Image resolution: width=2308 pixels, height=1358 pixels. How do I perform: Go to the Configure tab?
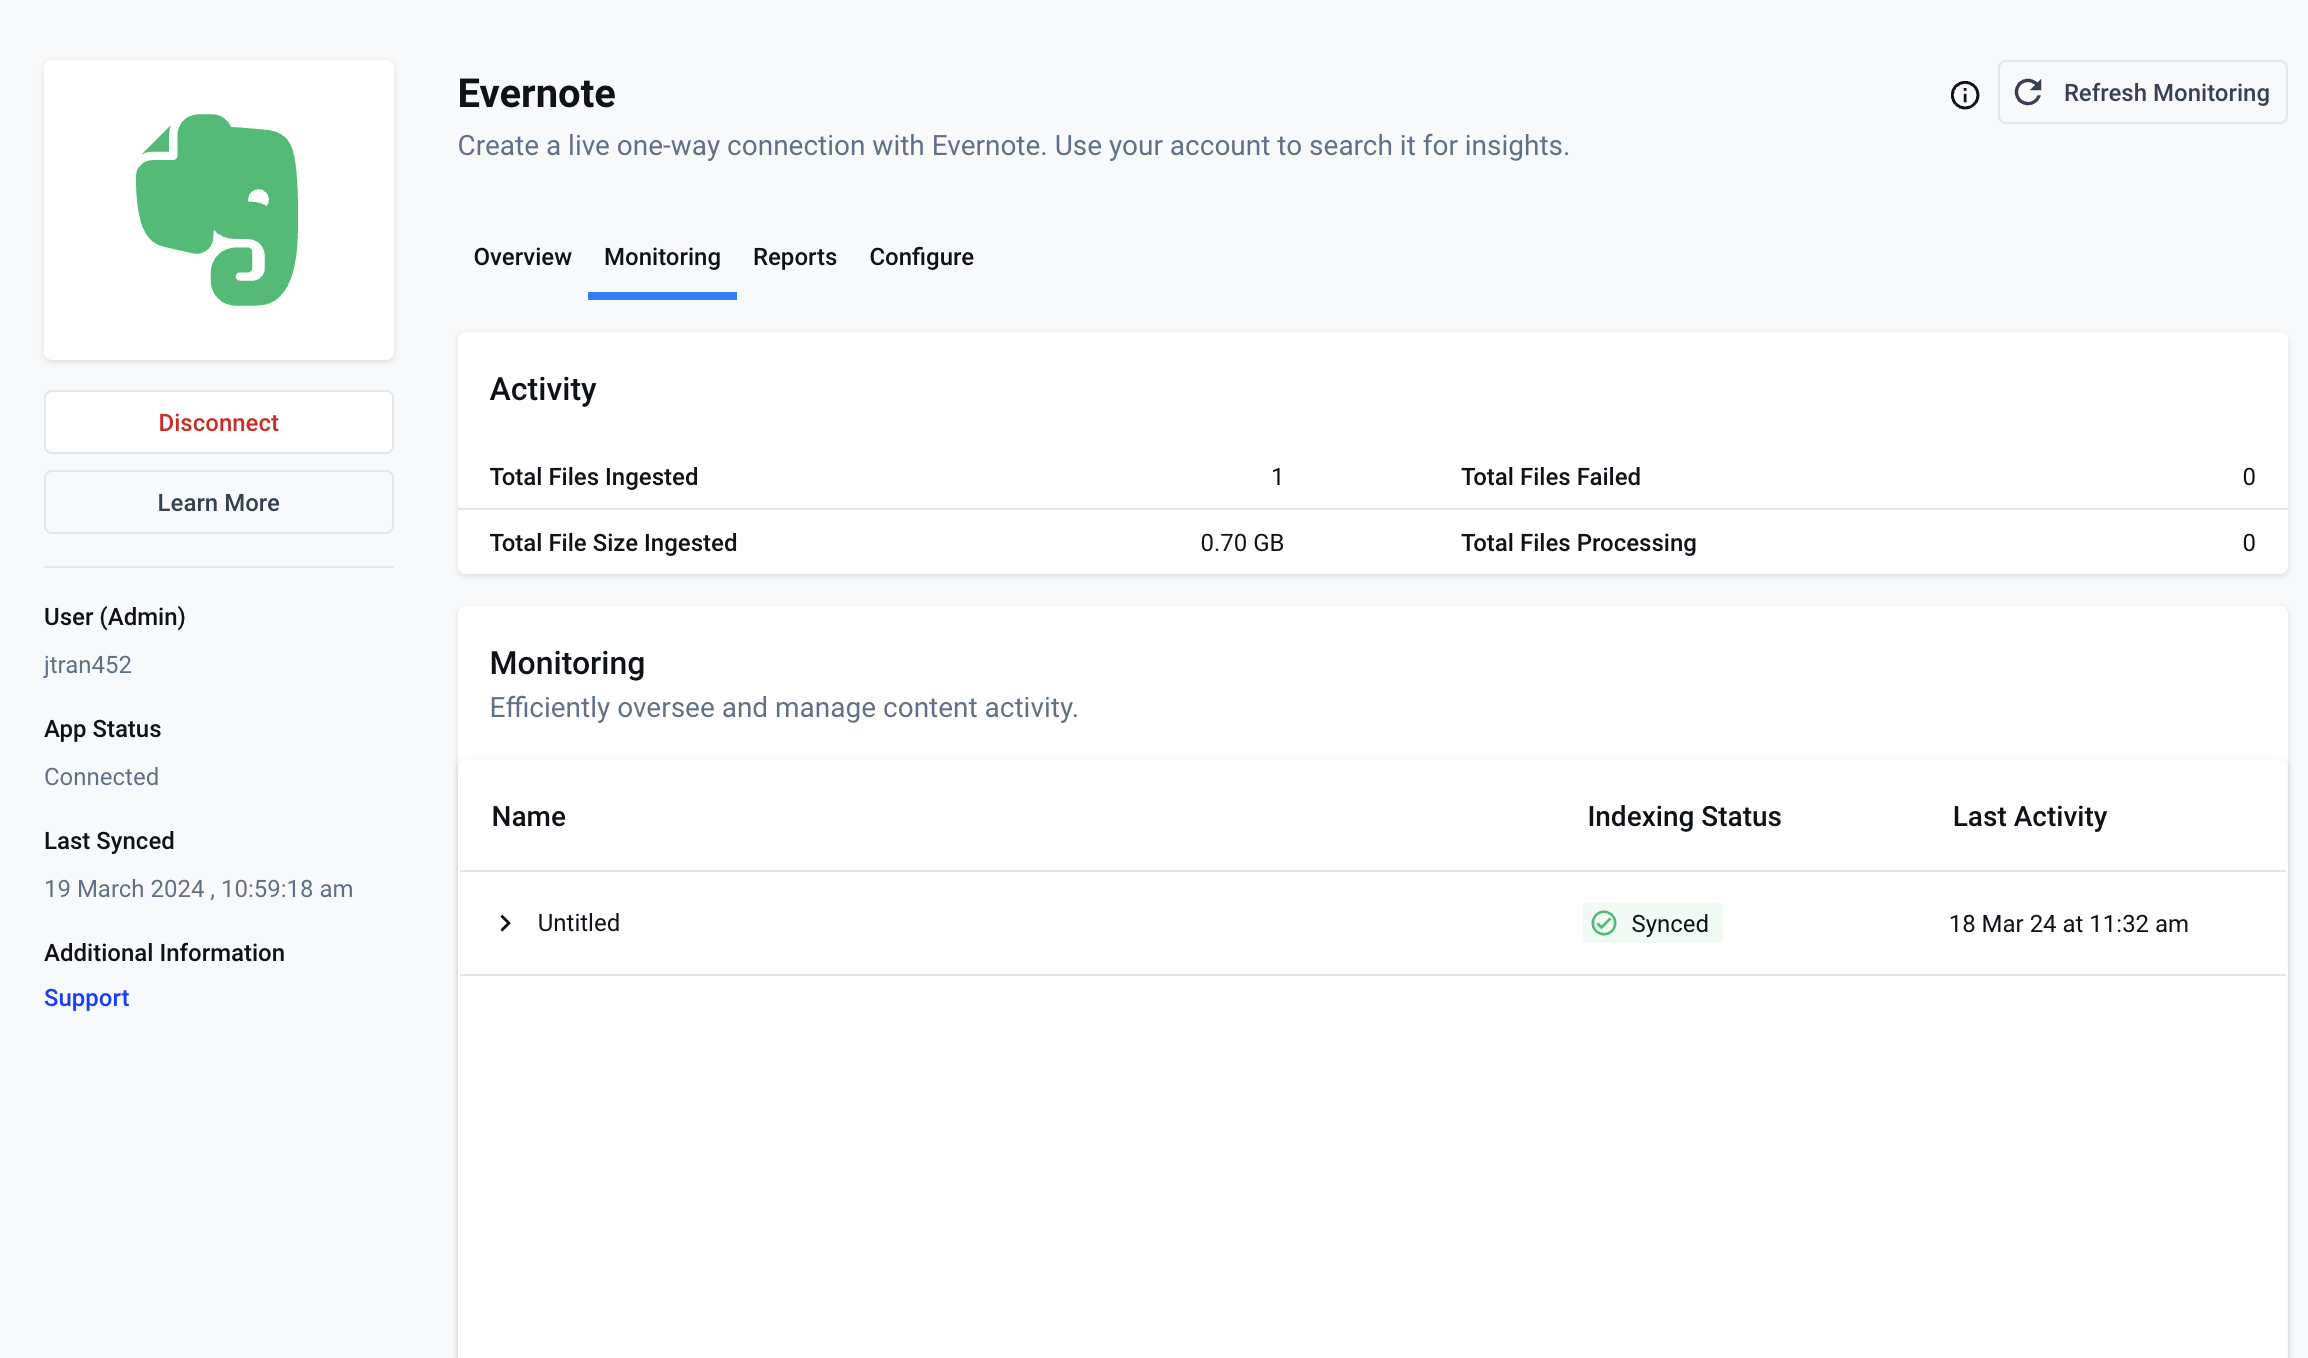[x=921, y=257]
